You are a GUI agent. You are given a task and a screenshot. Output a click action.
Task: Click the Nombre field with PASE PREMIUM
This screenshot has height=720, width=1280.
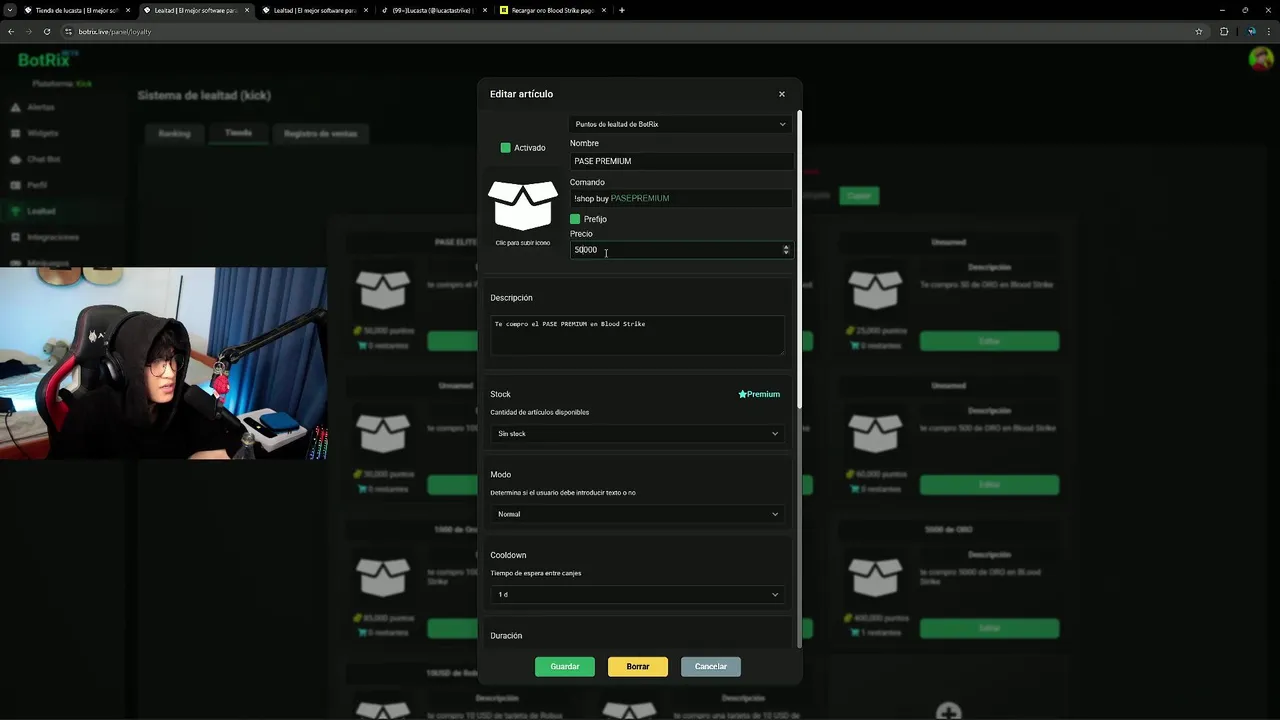pos(681,161)
